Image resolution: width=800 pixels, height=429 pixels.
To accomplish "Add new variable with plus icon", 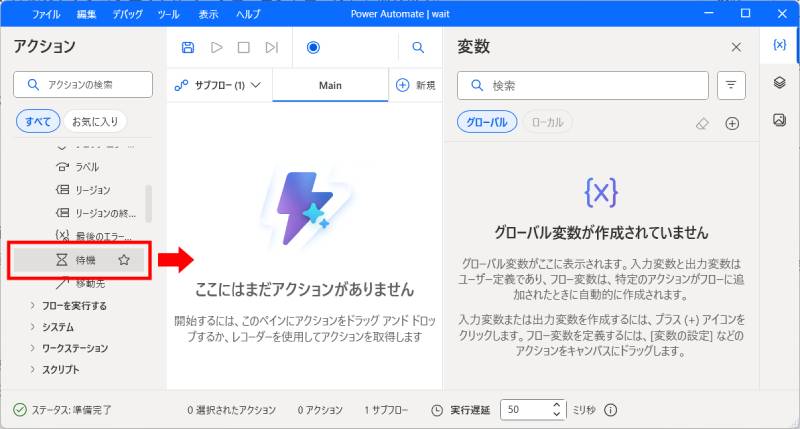I will [x=732, y=123].
